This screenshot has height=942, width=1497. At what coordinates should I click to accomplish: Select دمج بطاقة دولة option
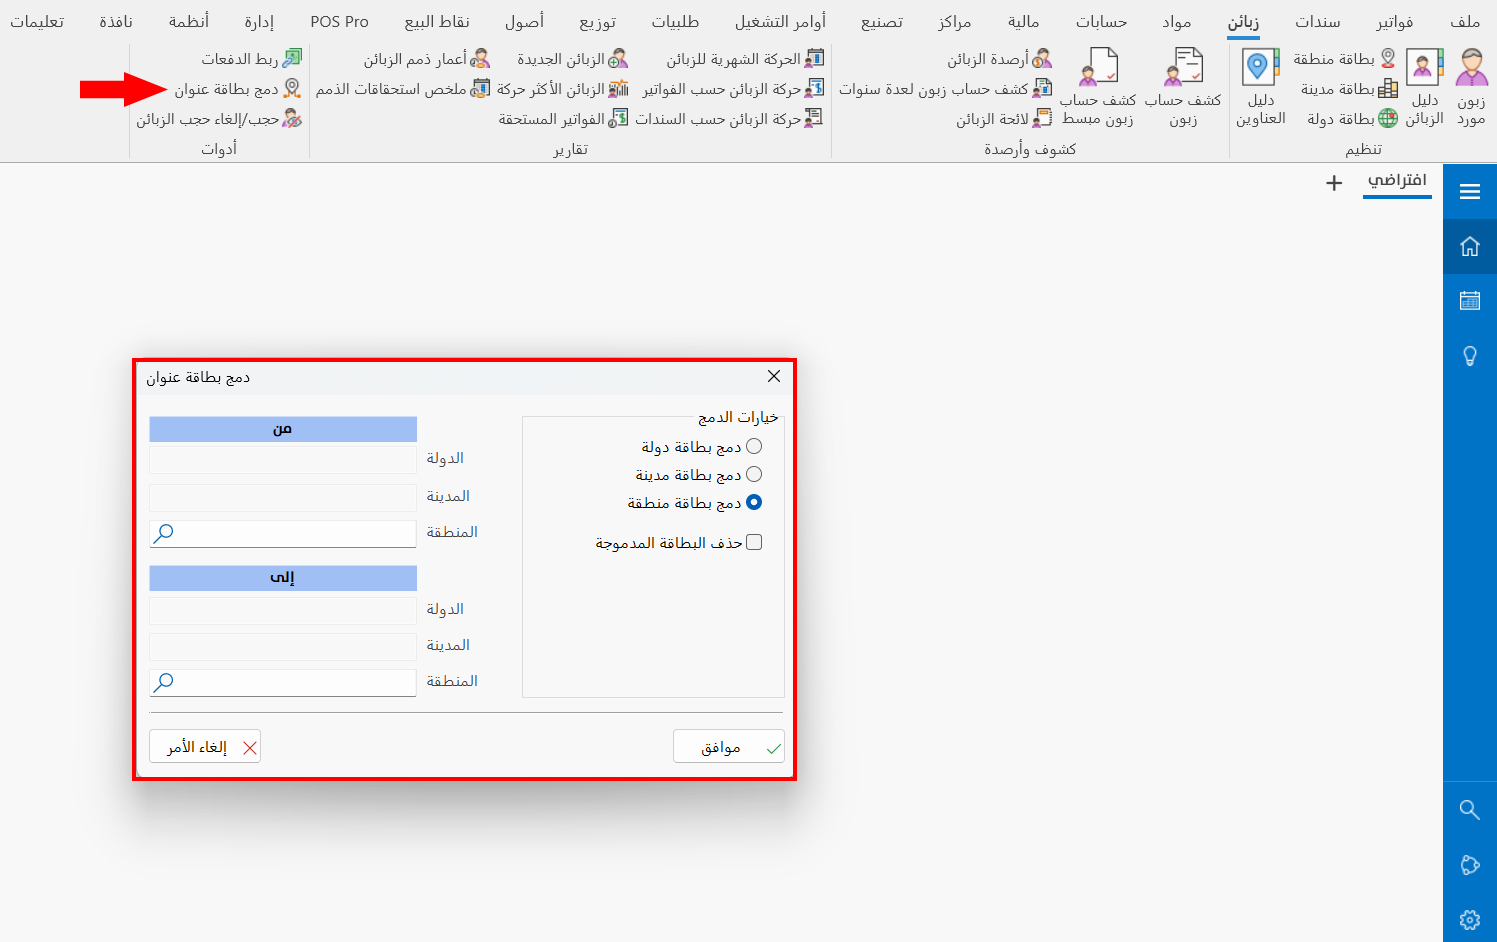tap(755, 445)
